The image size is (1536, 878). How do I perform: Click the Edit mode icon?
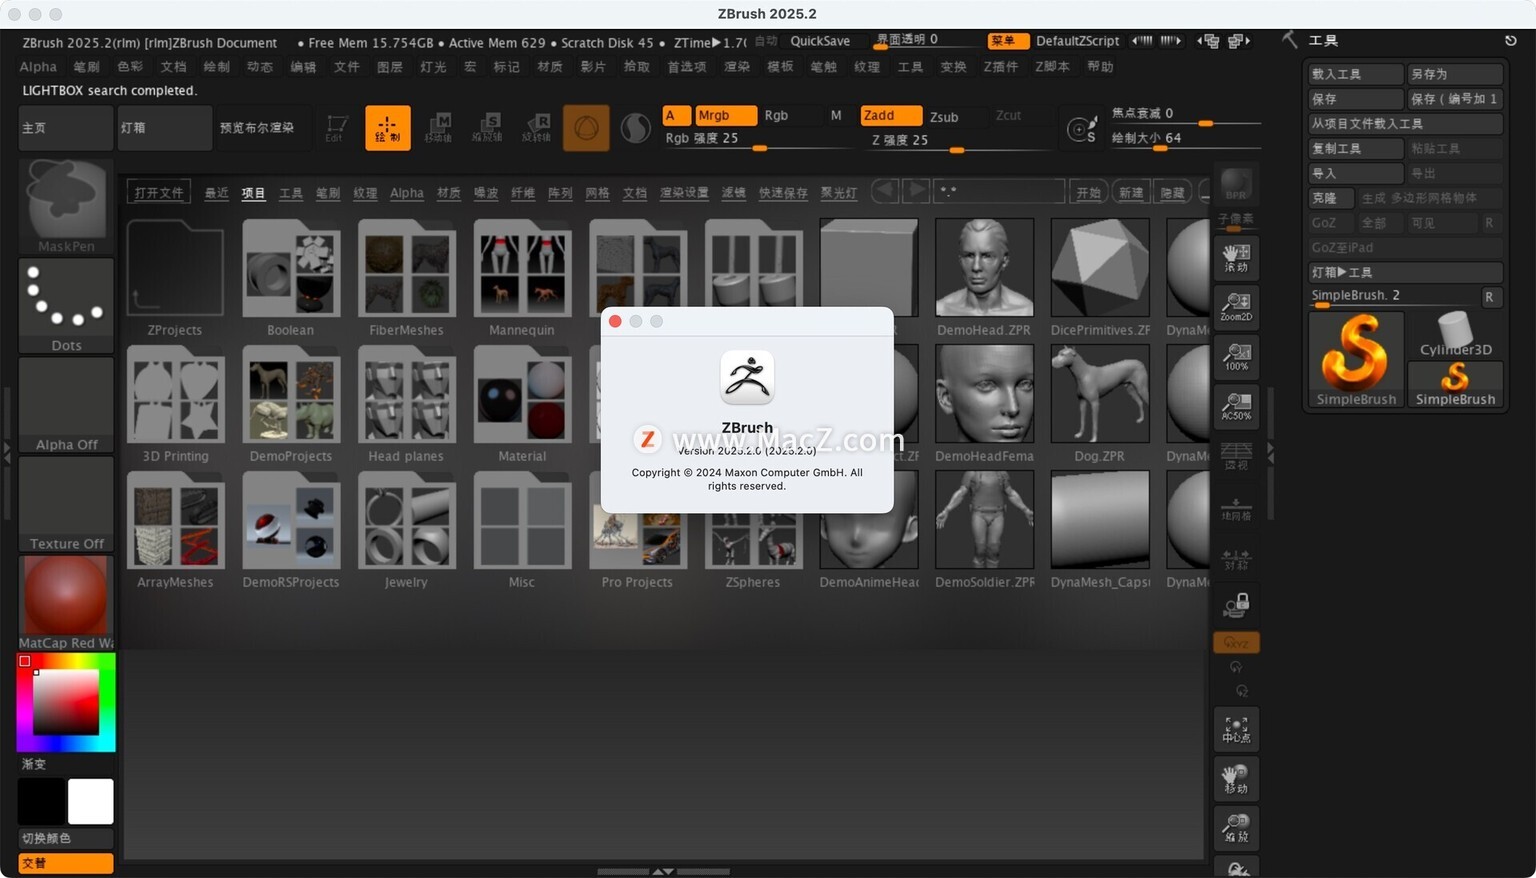click(337, 128)
